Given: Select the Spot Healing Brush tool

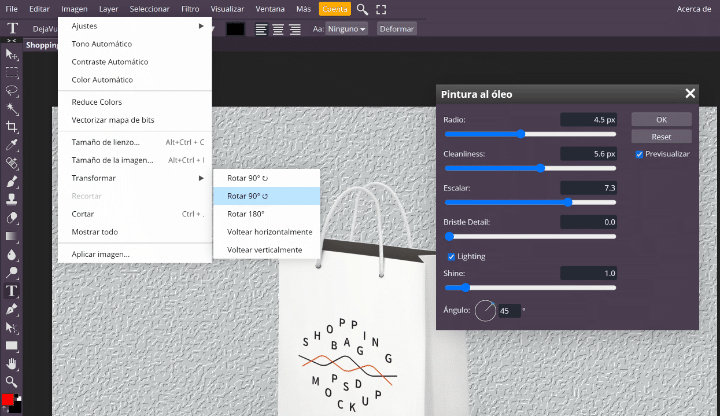Looking at the screenshot, I should click(11, 163).
